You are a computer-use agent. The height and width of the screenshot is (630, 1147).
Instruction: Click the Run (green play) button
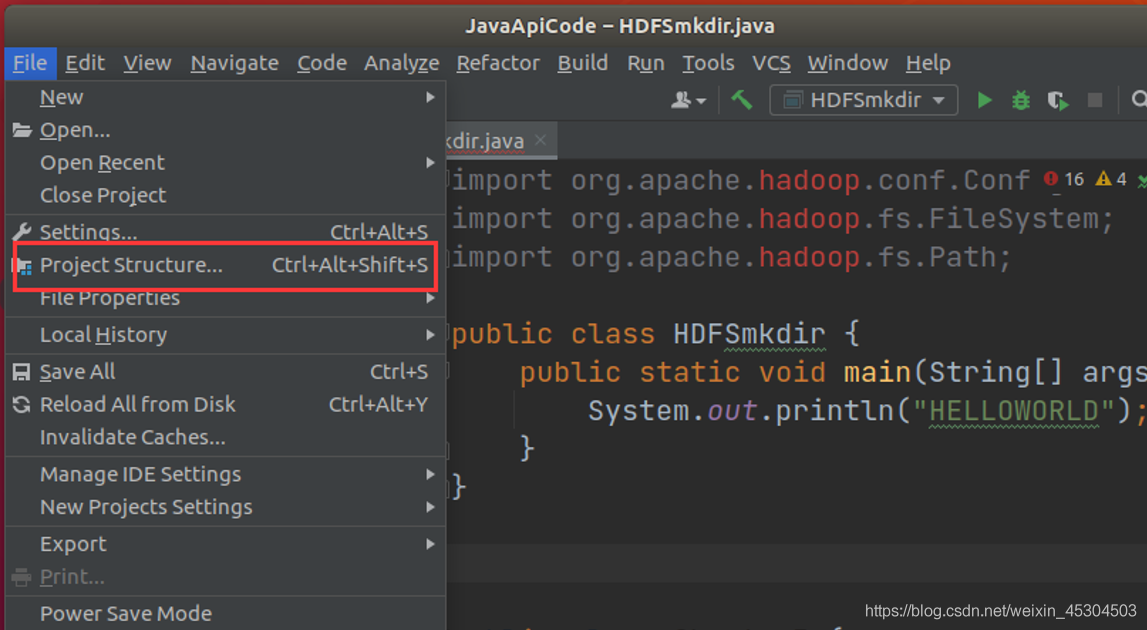985,100
